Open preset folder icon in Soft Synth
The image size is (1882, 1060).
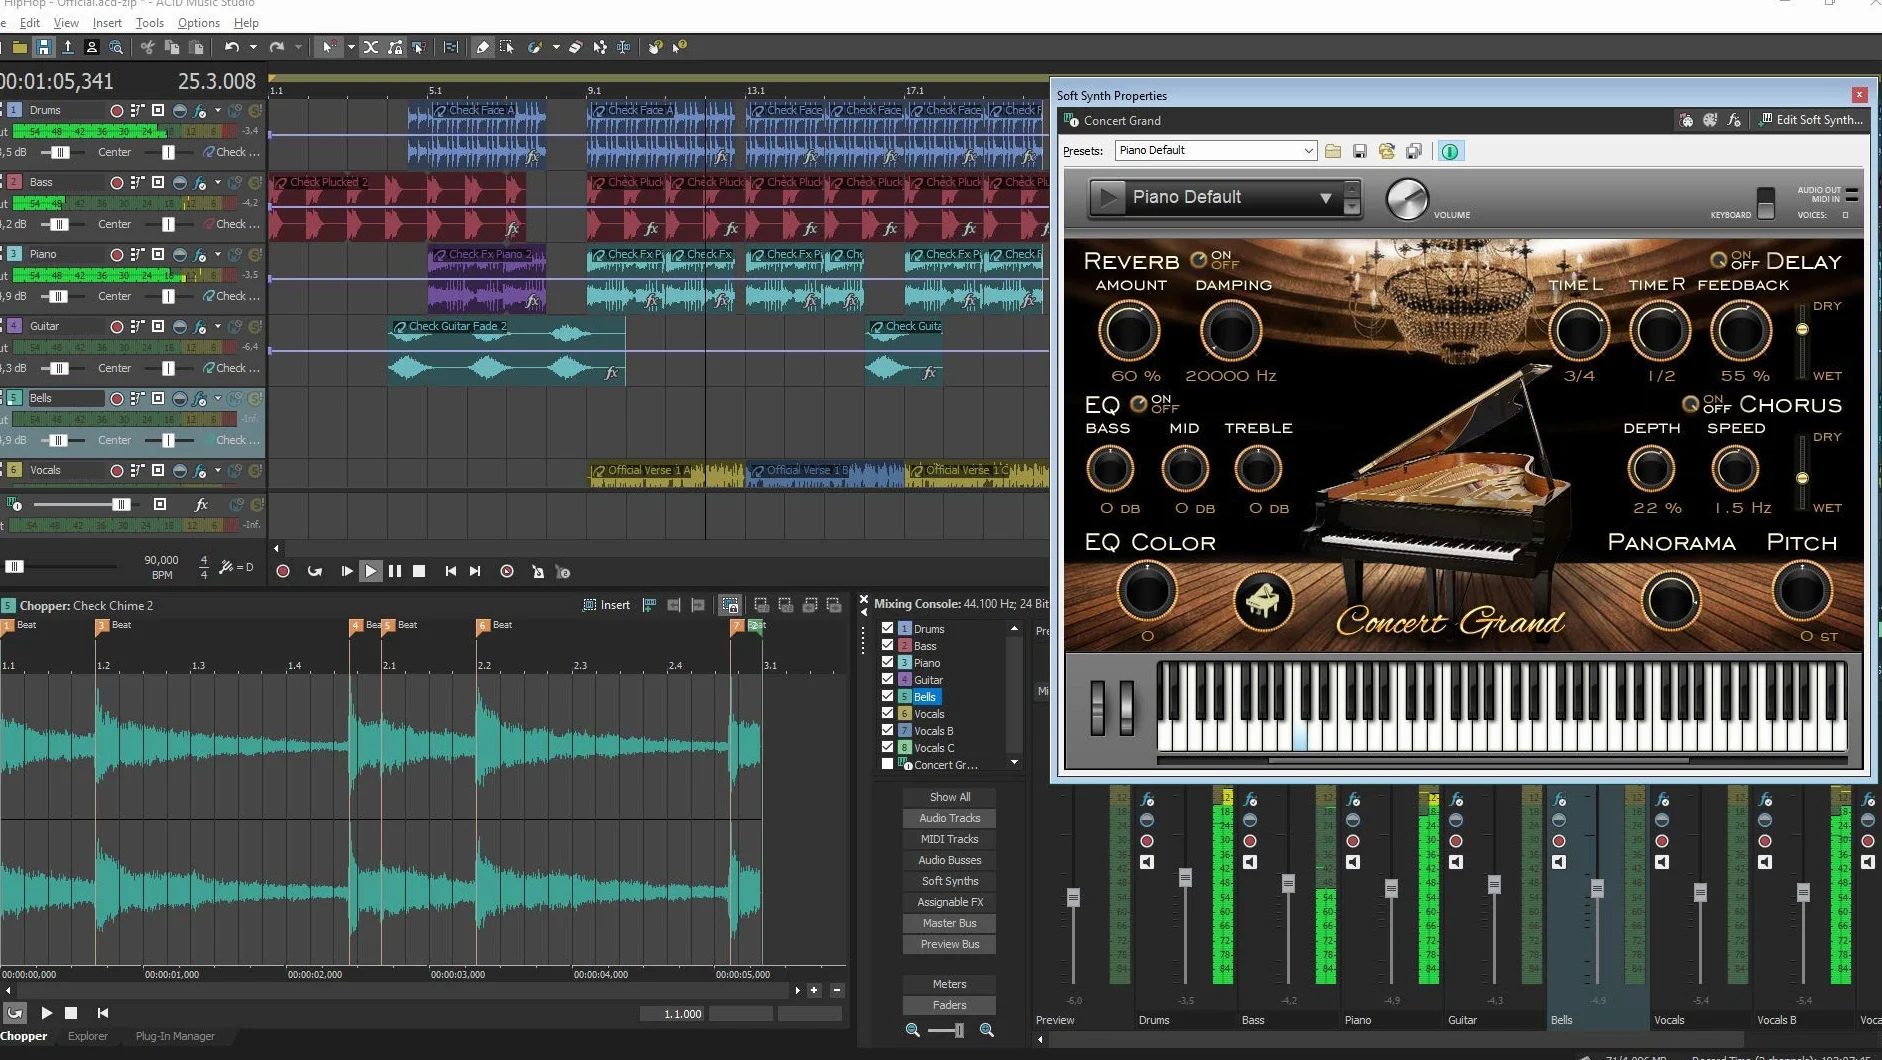click(x=1333, y=151)
